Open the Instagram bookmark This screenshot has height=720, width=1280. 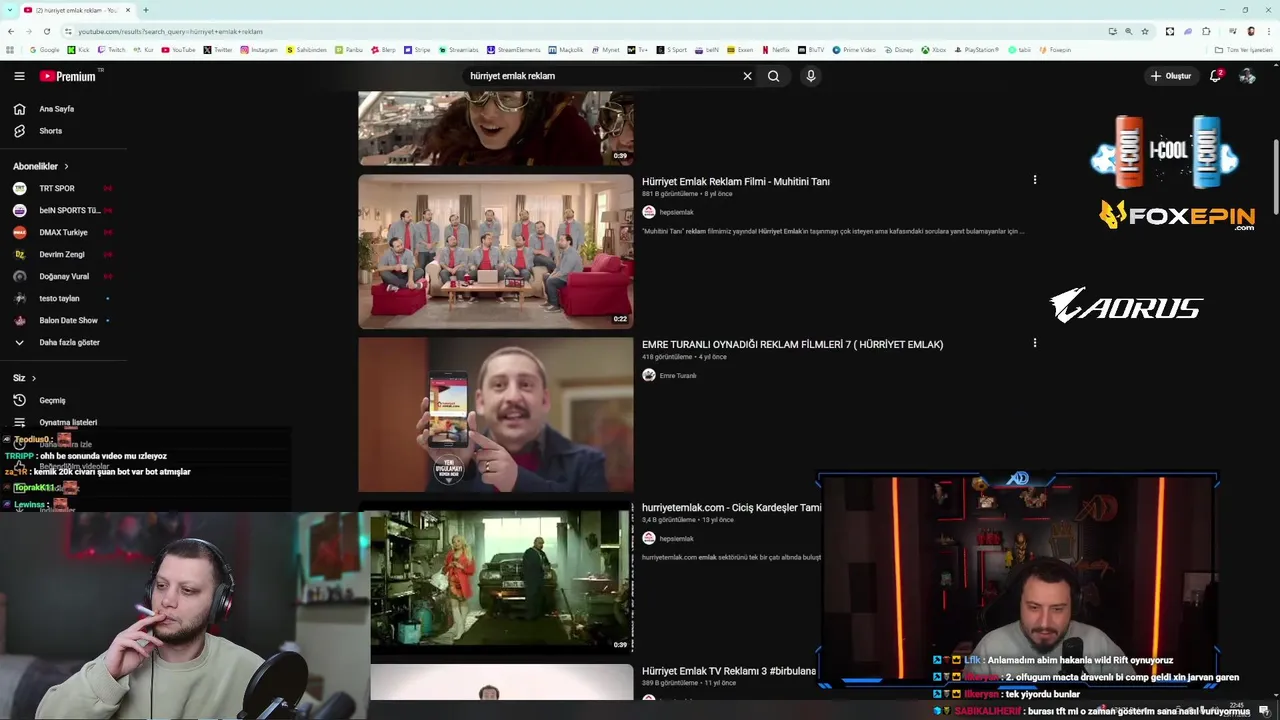pyautogui.click(x=259, y=49)
